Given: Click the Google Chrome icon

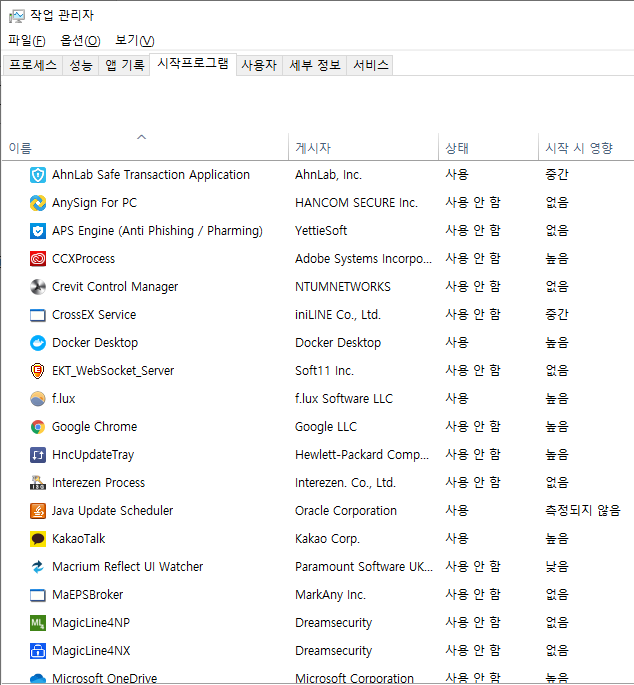Looking at the screenshot, I should [38, 427].
